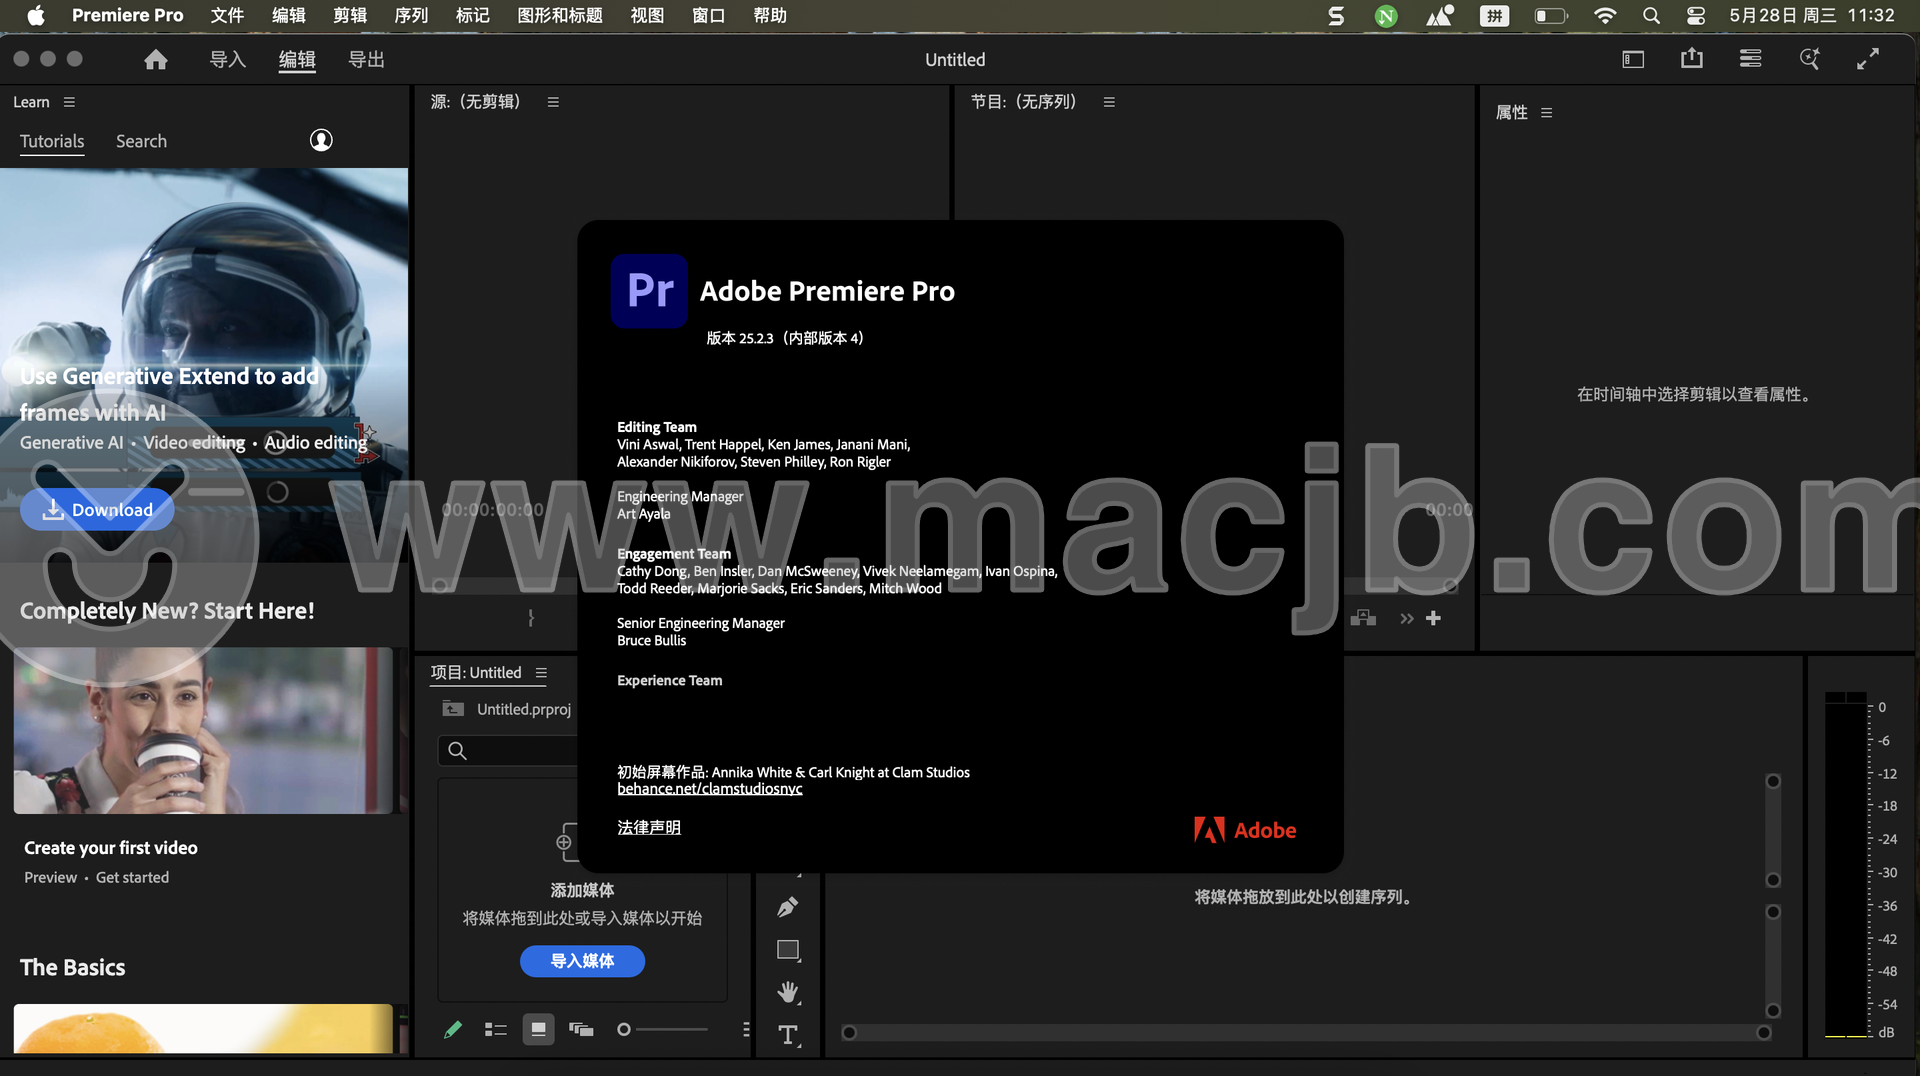Switch project panel to list view
Screen dimensions: 1920x1076
point(496,1029)
